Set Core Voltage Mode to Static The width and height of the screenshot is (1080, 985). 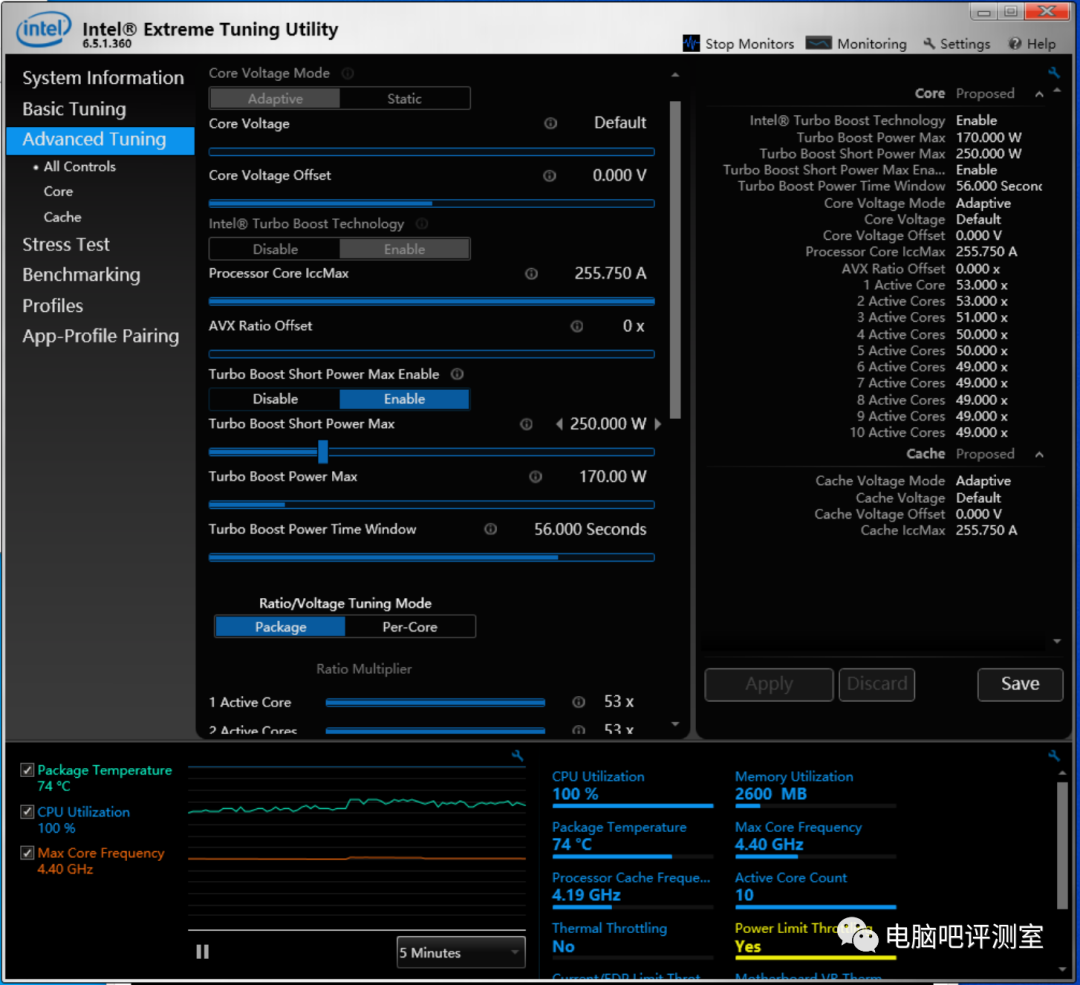(x=404, y=98)
